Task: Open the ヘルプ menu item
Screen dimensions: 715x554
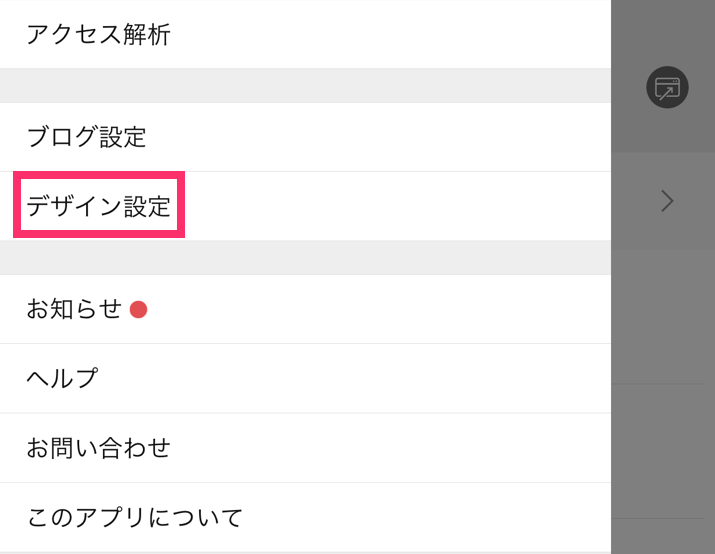Action: tap(62, 378)
